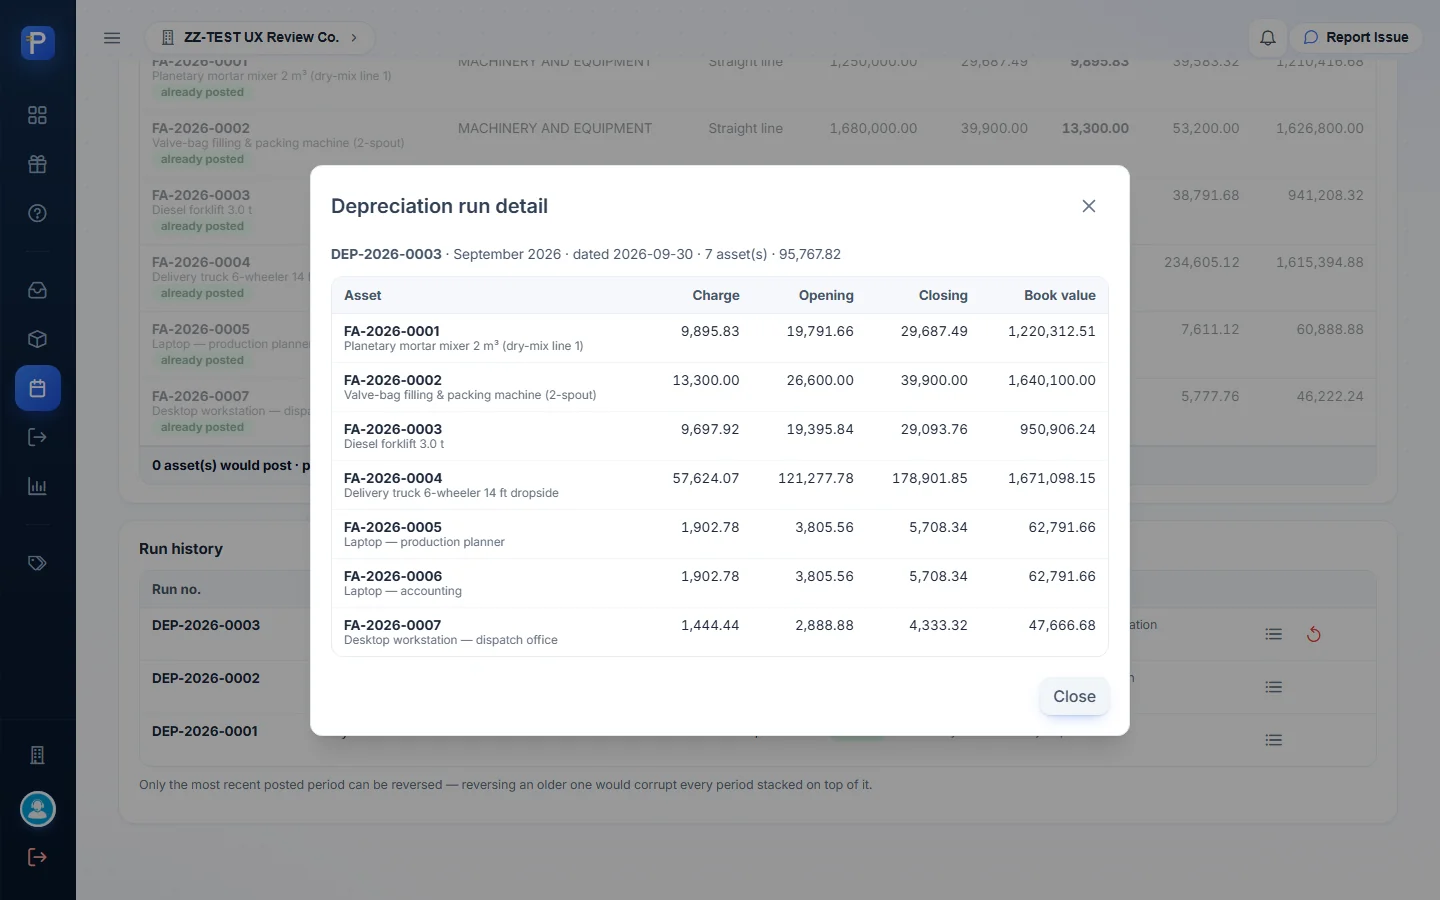This screenshot has width=1440, height=900.
Task: Open the building icon in sidebar
Action: pyautogui.click(x=38, y=755)
